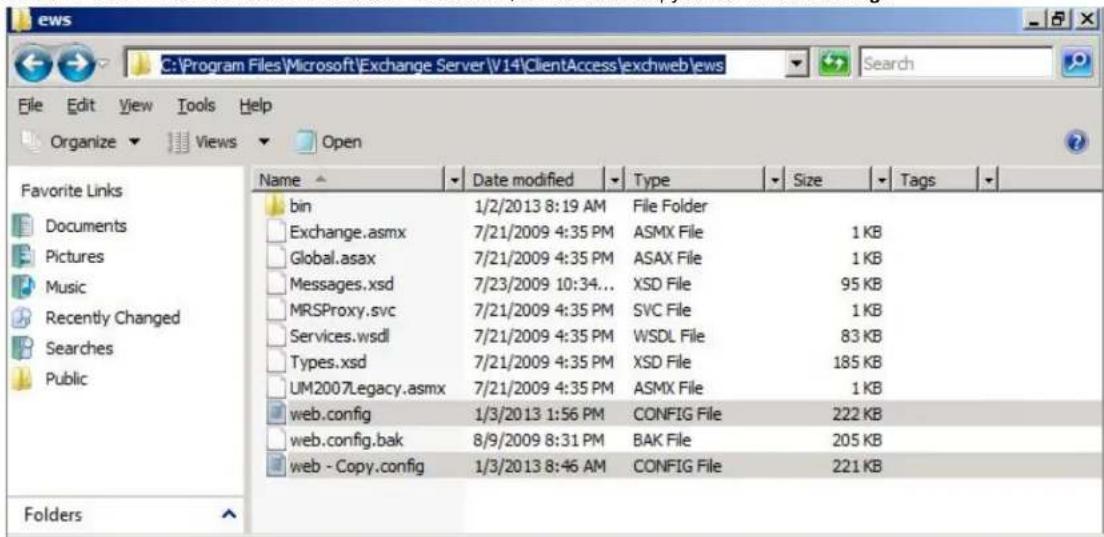Click the 1/3/2013 8:46 AM date cell
This screenshot has height=537, width=1104.
pos(539,467)
